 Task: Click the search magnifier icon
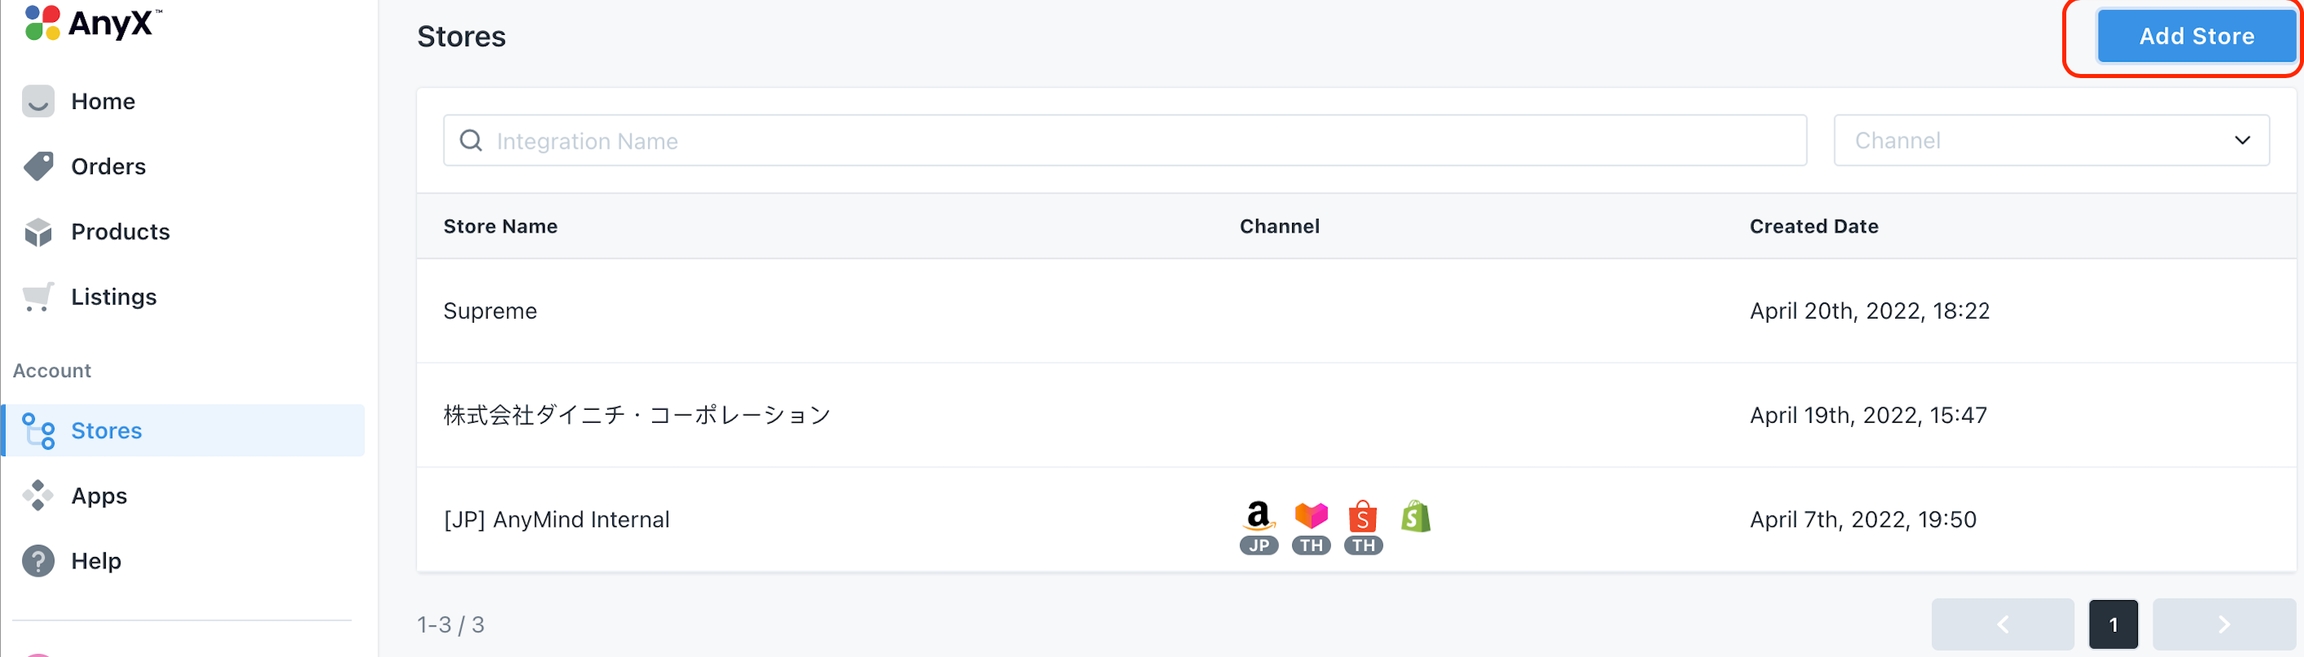tap(471, 141)
